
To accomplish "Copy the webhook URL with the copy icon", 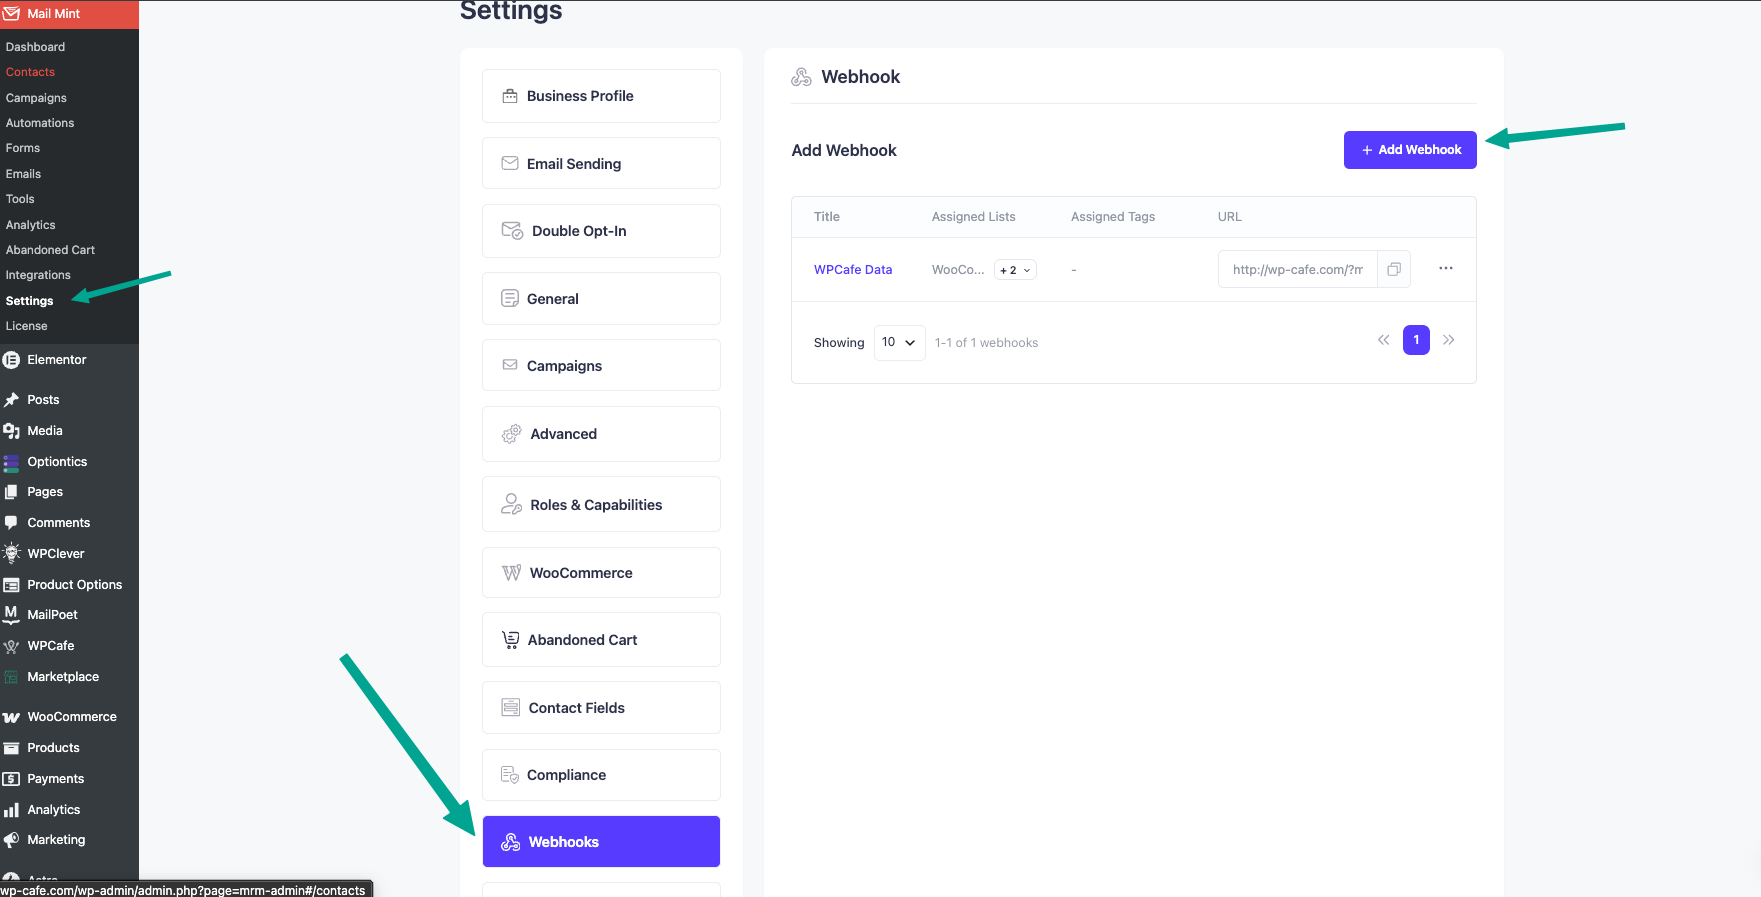I will pyautogui.click(x=1394, y=269).
